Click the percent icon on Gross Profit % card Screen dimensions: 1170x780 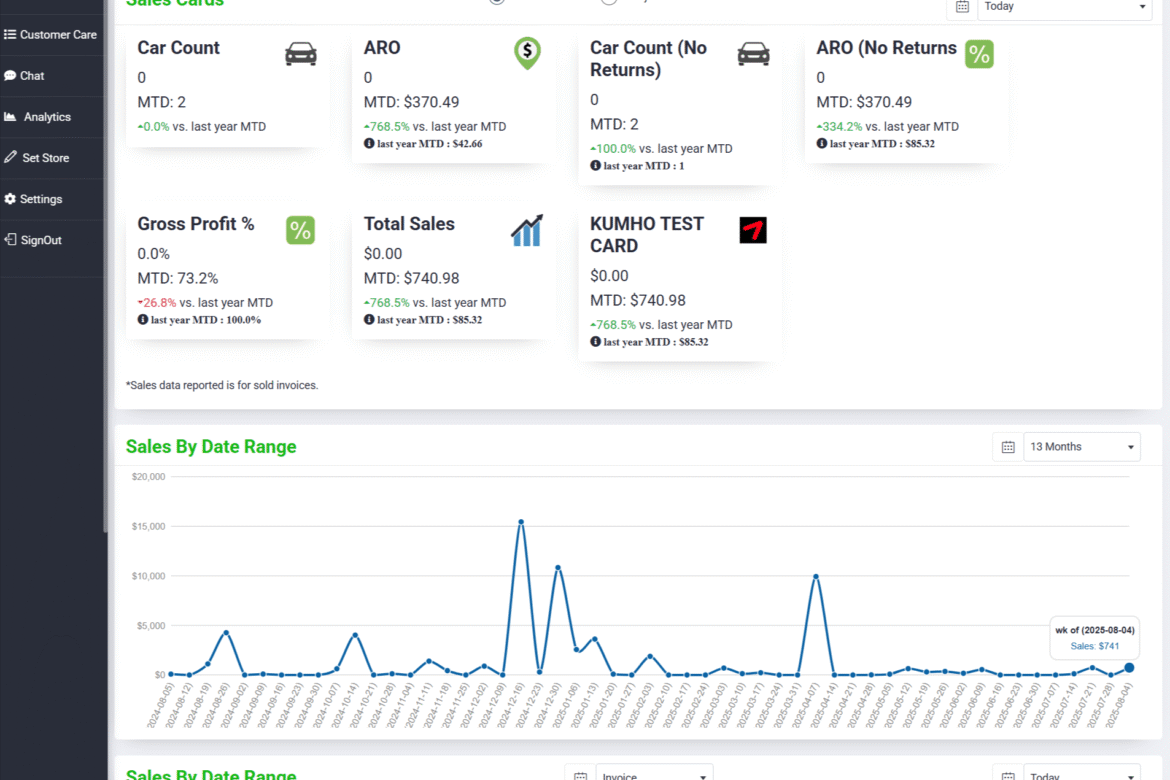coord(300,230)
